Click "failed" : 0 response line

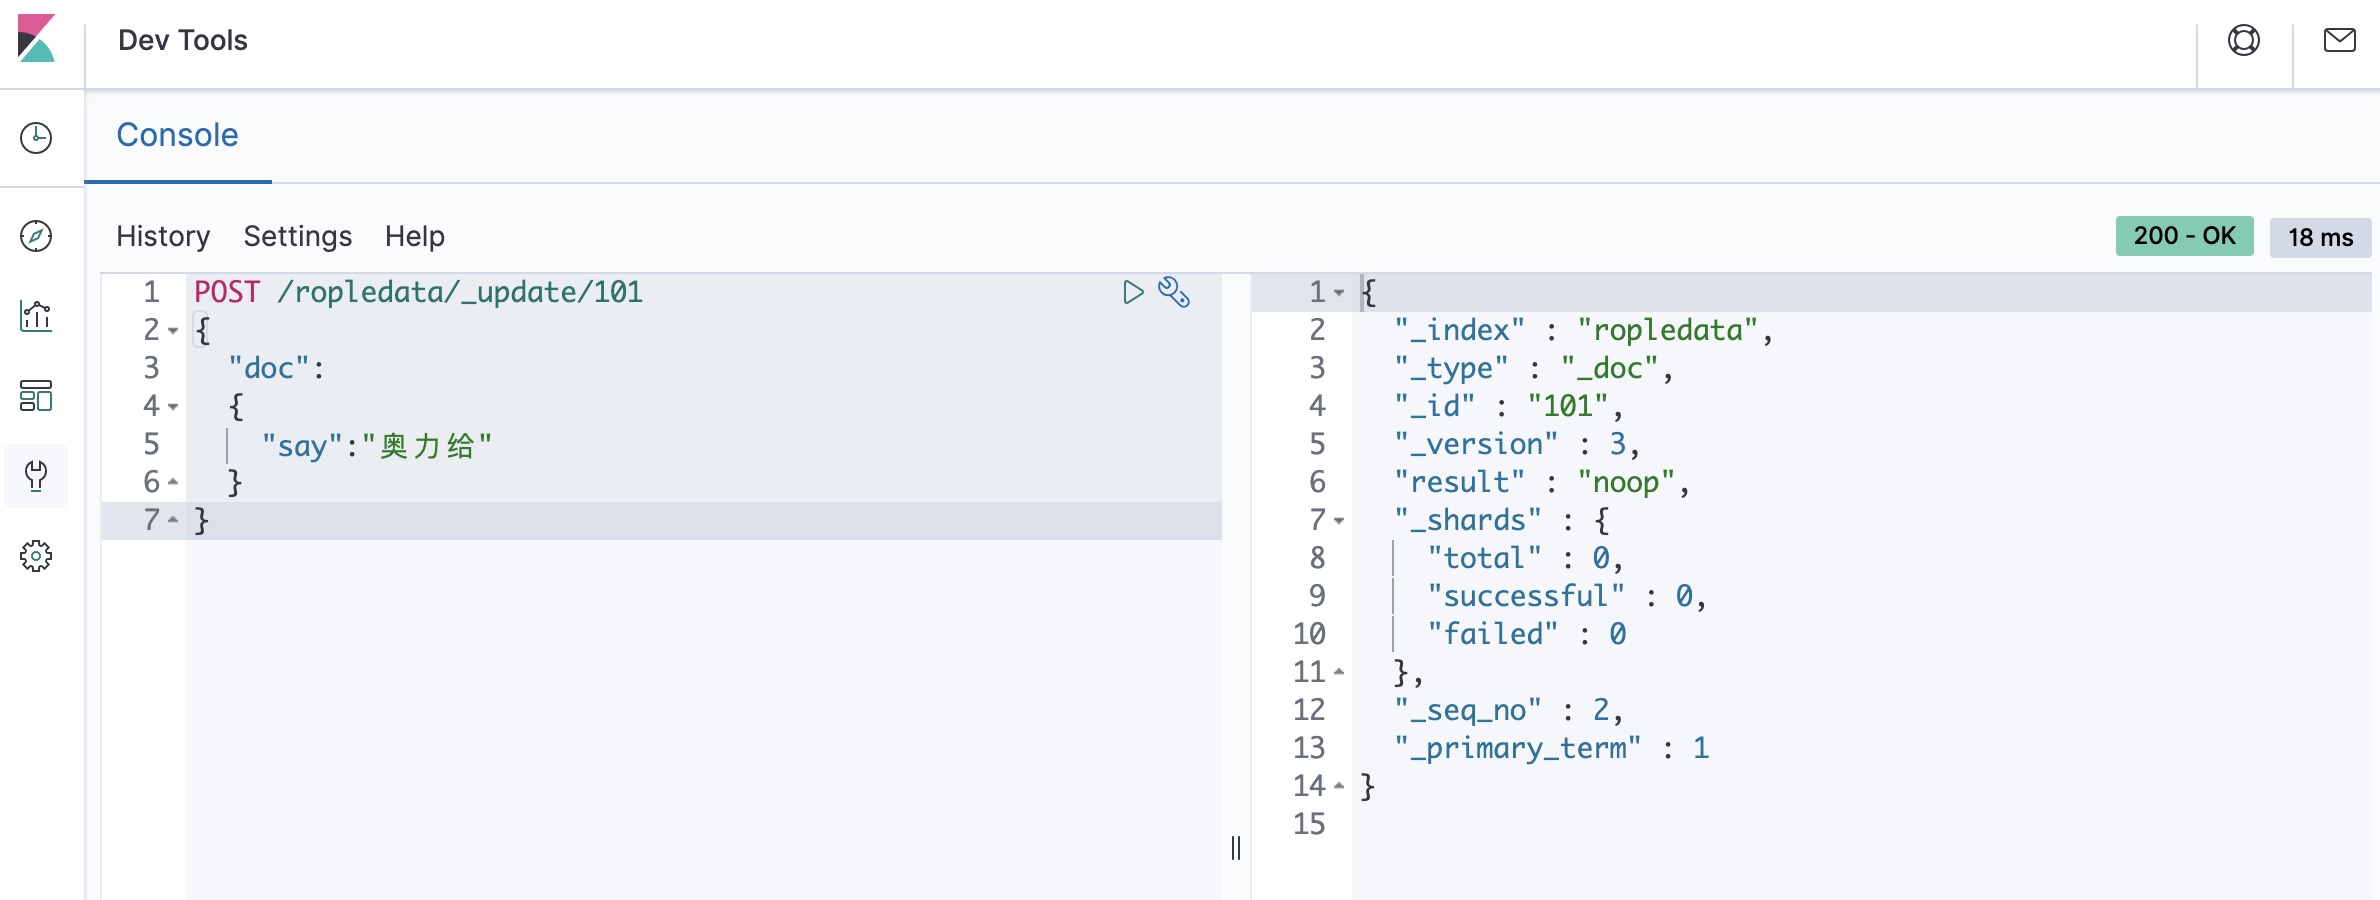pos(1527,634)
